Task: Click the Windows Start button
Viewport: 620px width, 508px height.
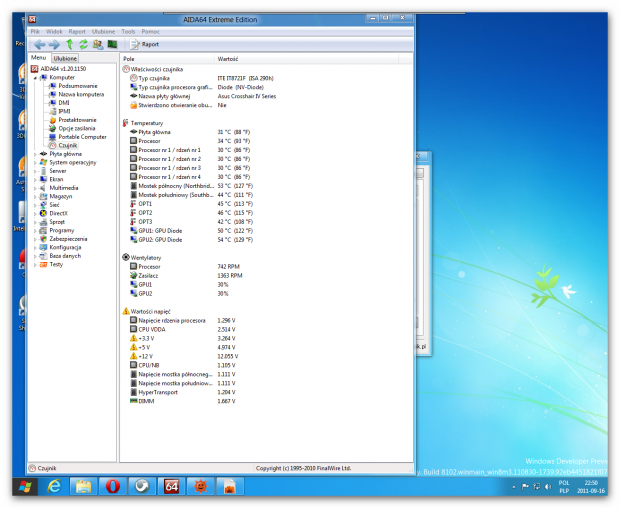Action: pos(25,486)
